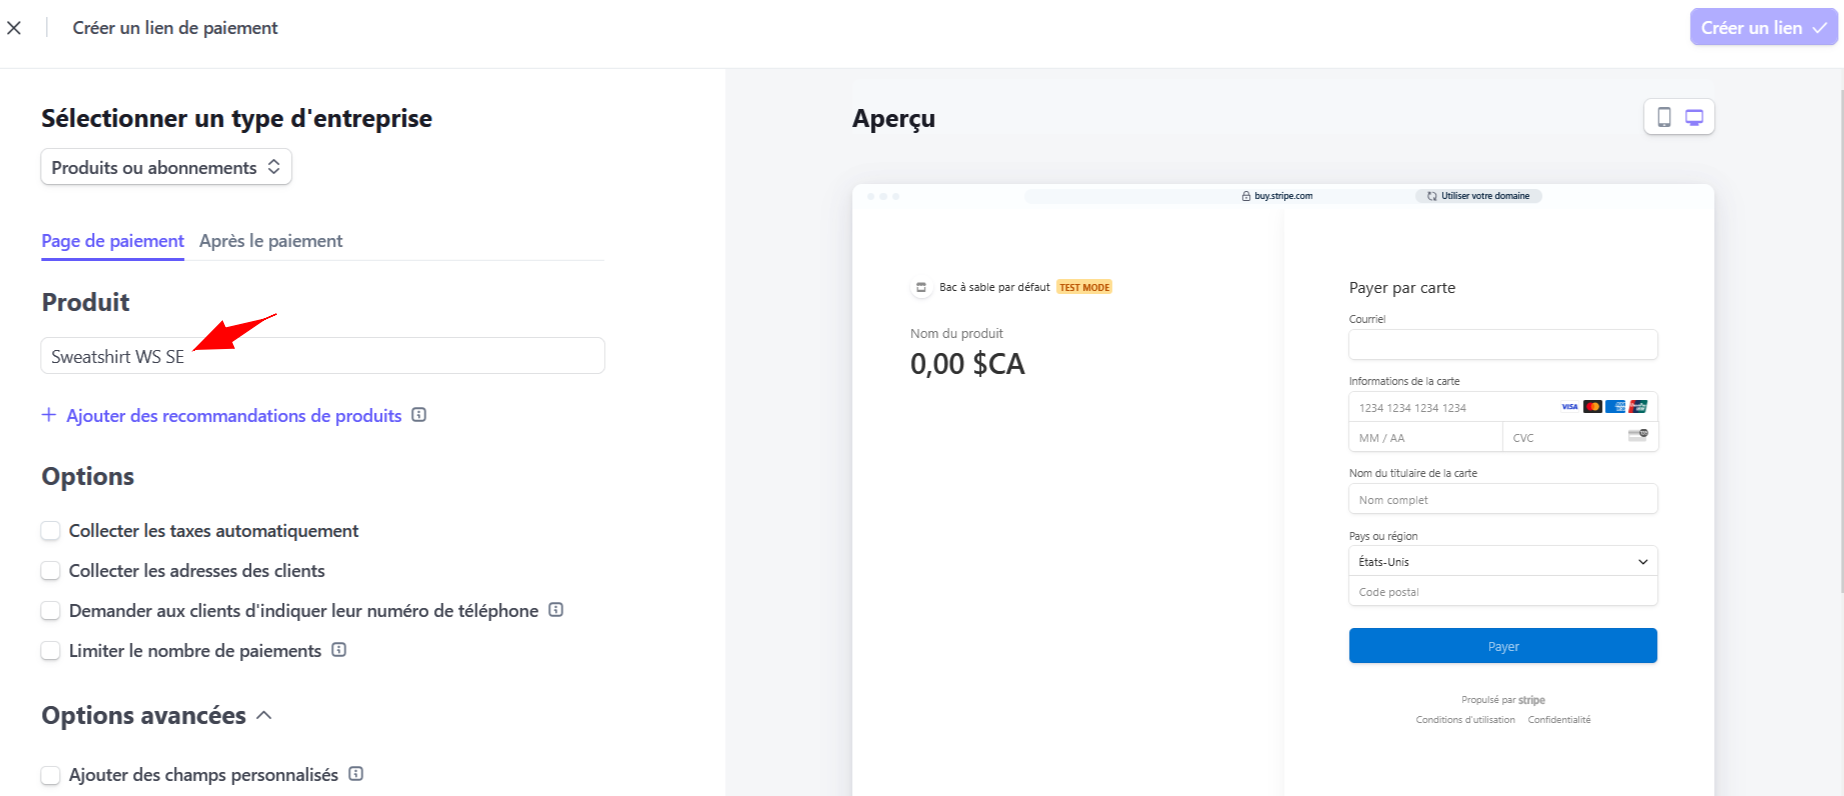Focus the Produit search field
The width and height of the screenshot is (1844, 796).
(323, 356)
